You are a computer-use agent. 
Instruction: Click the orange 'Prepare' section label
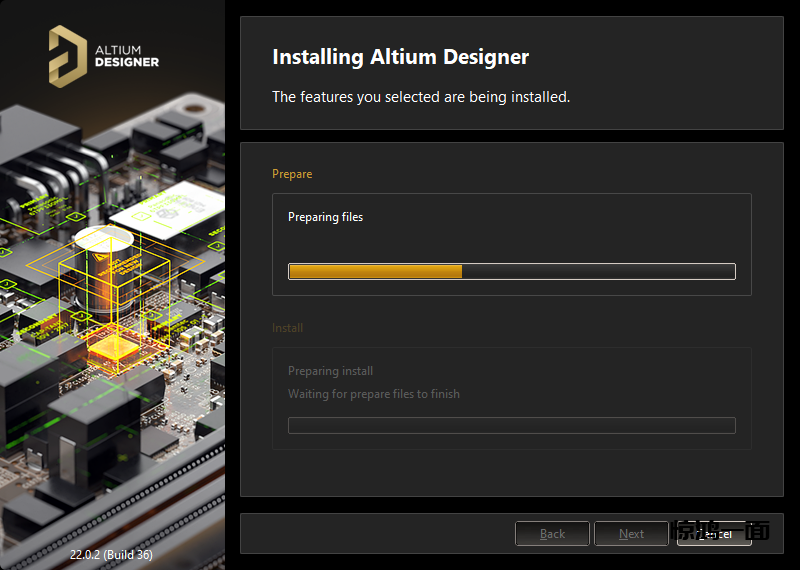pos(292,174)
